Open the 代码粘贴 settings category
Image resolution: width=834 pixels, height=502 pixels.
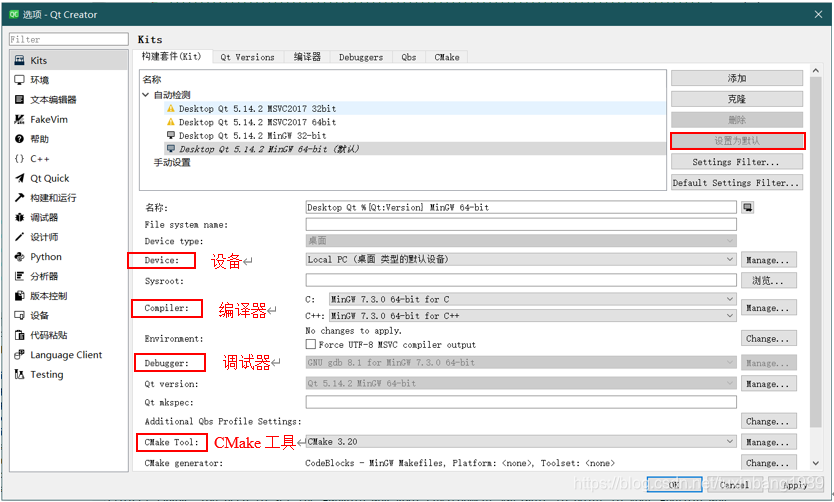69,336
